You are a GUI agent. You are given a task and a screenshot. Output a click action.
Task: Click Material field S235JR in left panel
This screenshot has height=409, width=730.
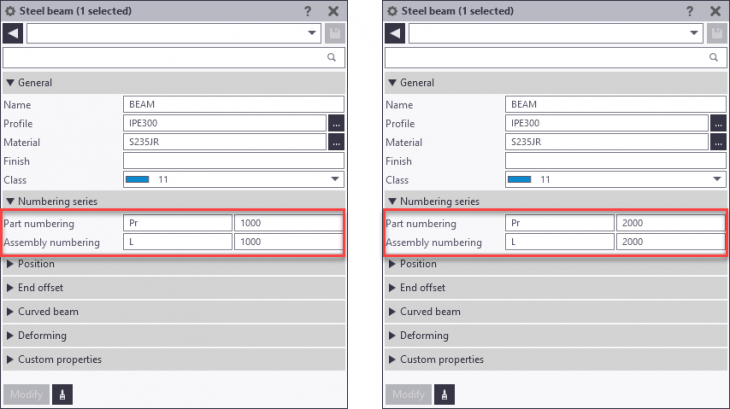click(x=225, y=142)
